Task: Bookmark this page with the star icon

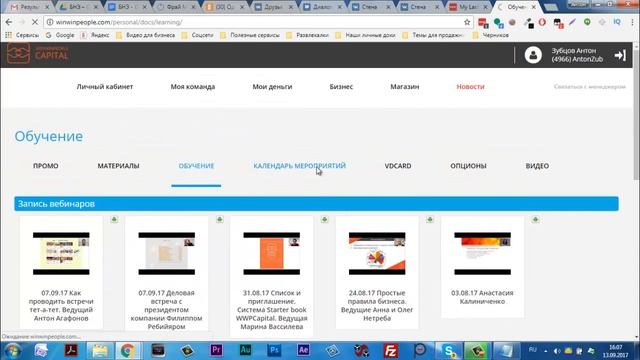Action: tap(467, 22)
